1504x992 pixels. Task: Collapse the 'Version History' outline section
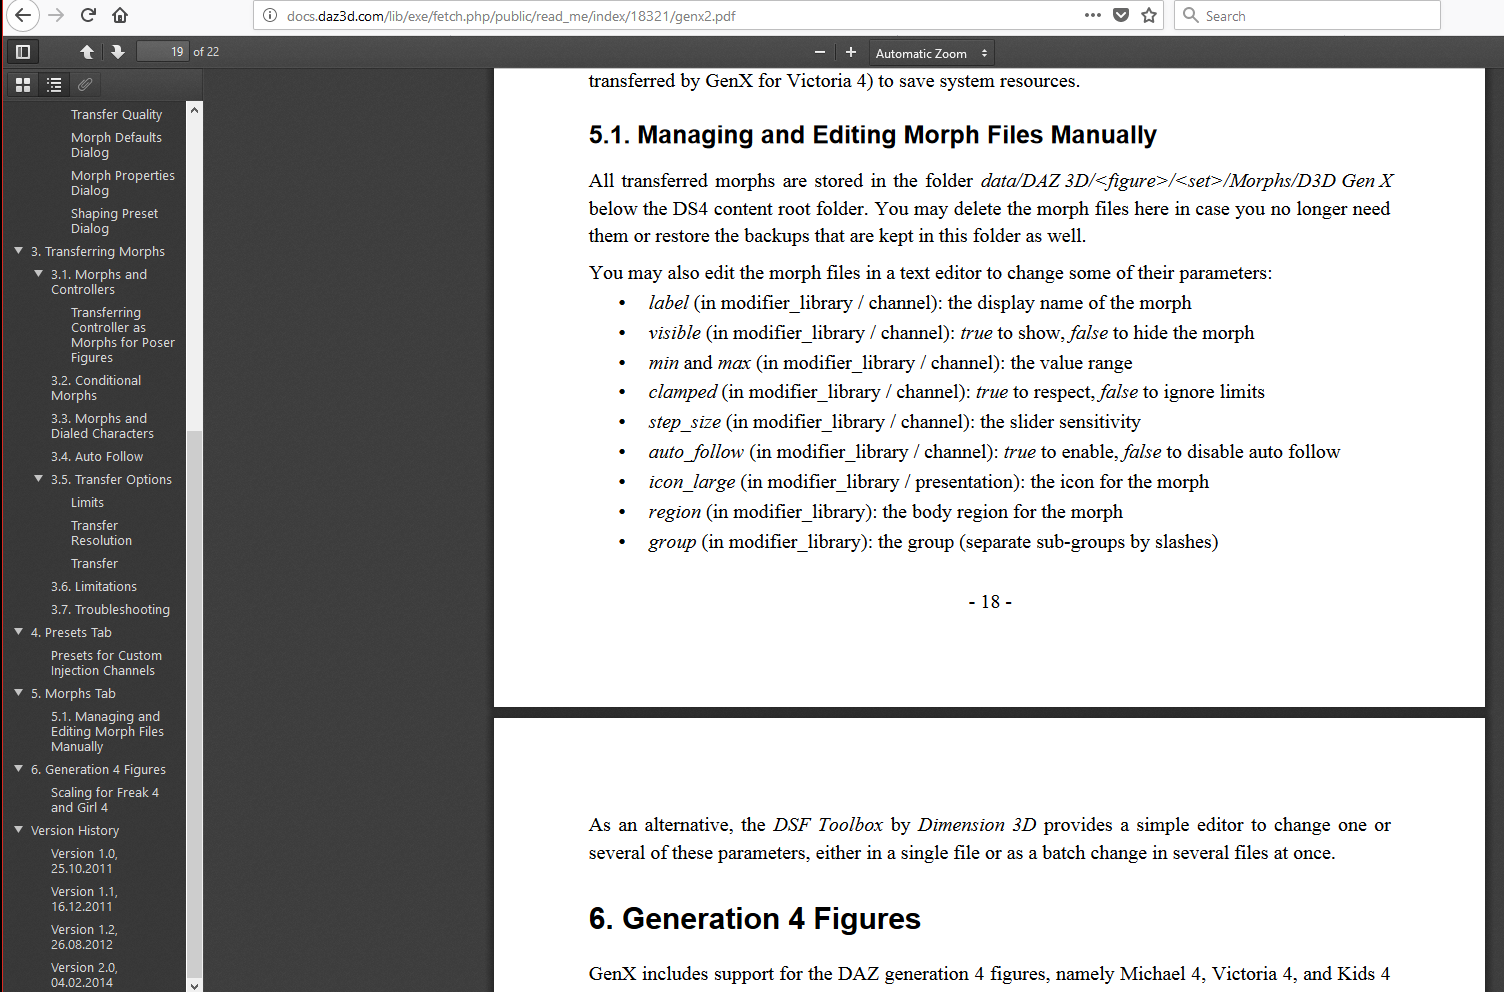coord(18,830)
